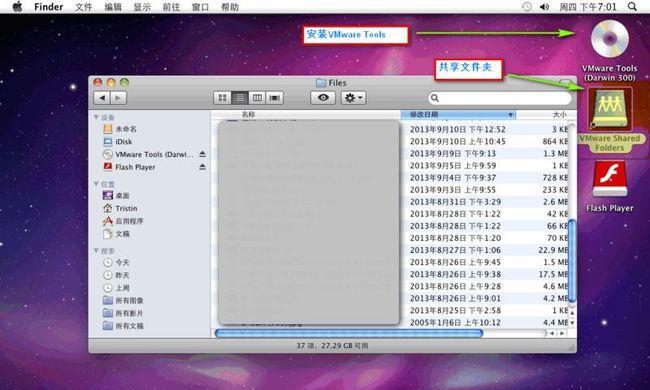Click the Files window title folder icon
The height and width of the screenshot is (390, 650).
tap(321, 82)
